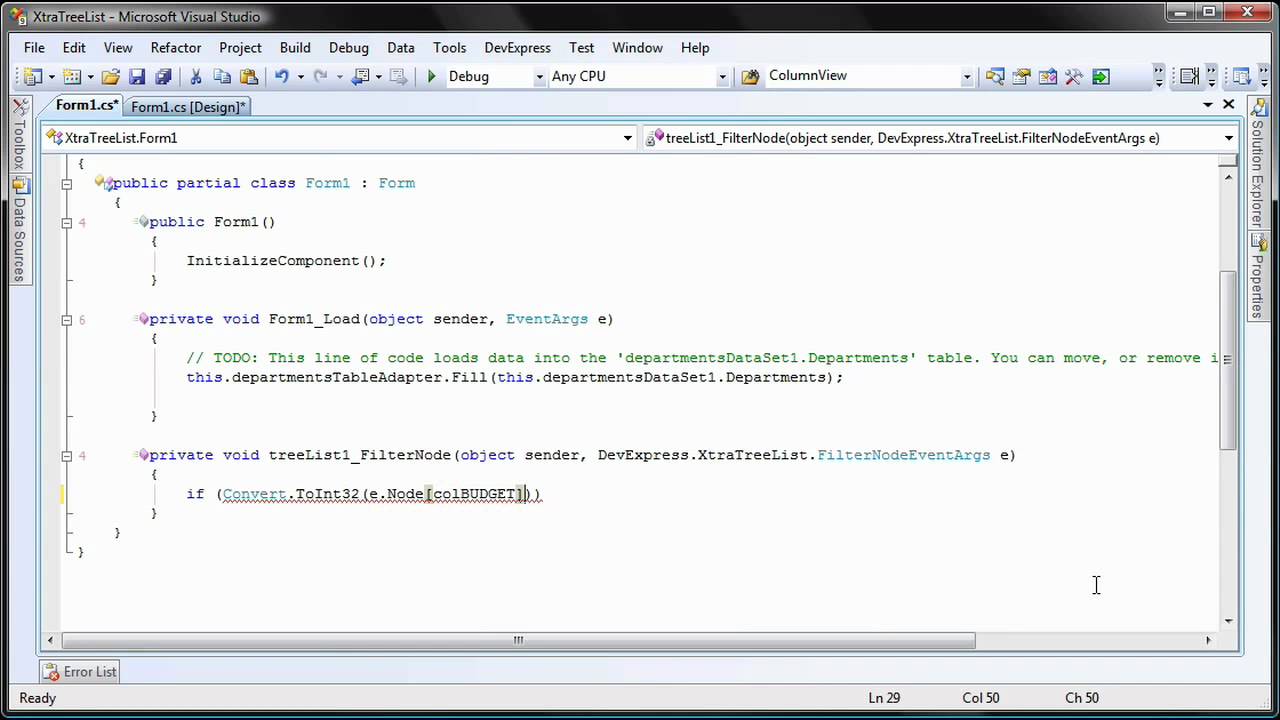Click the Redo arrow icon
The image size is (1280, 720).
pyautogui.click(x=320, y=76)
